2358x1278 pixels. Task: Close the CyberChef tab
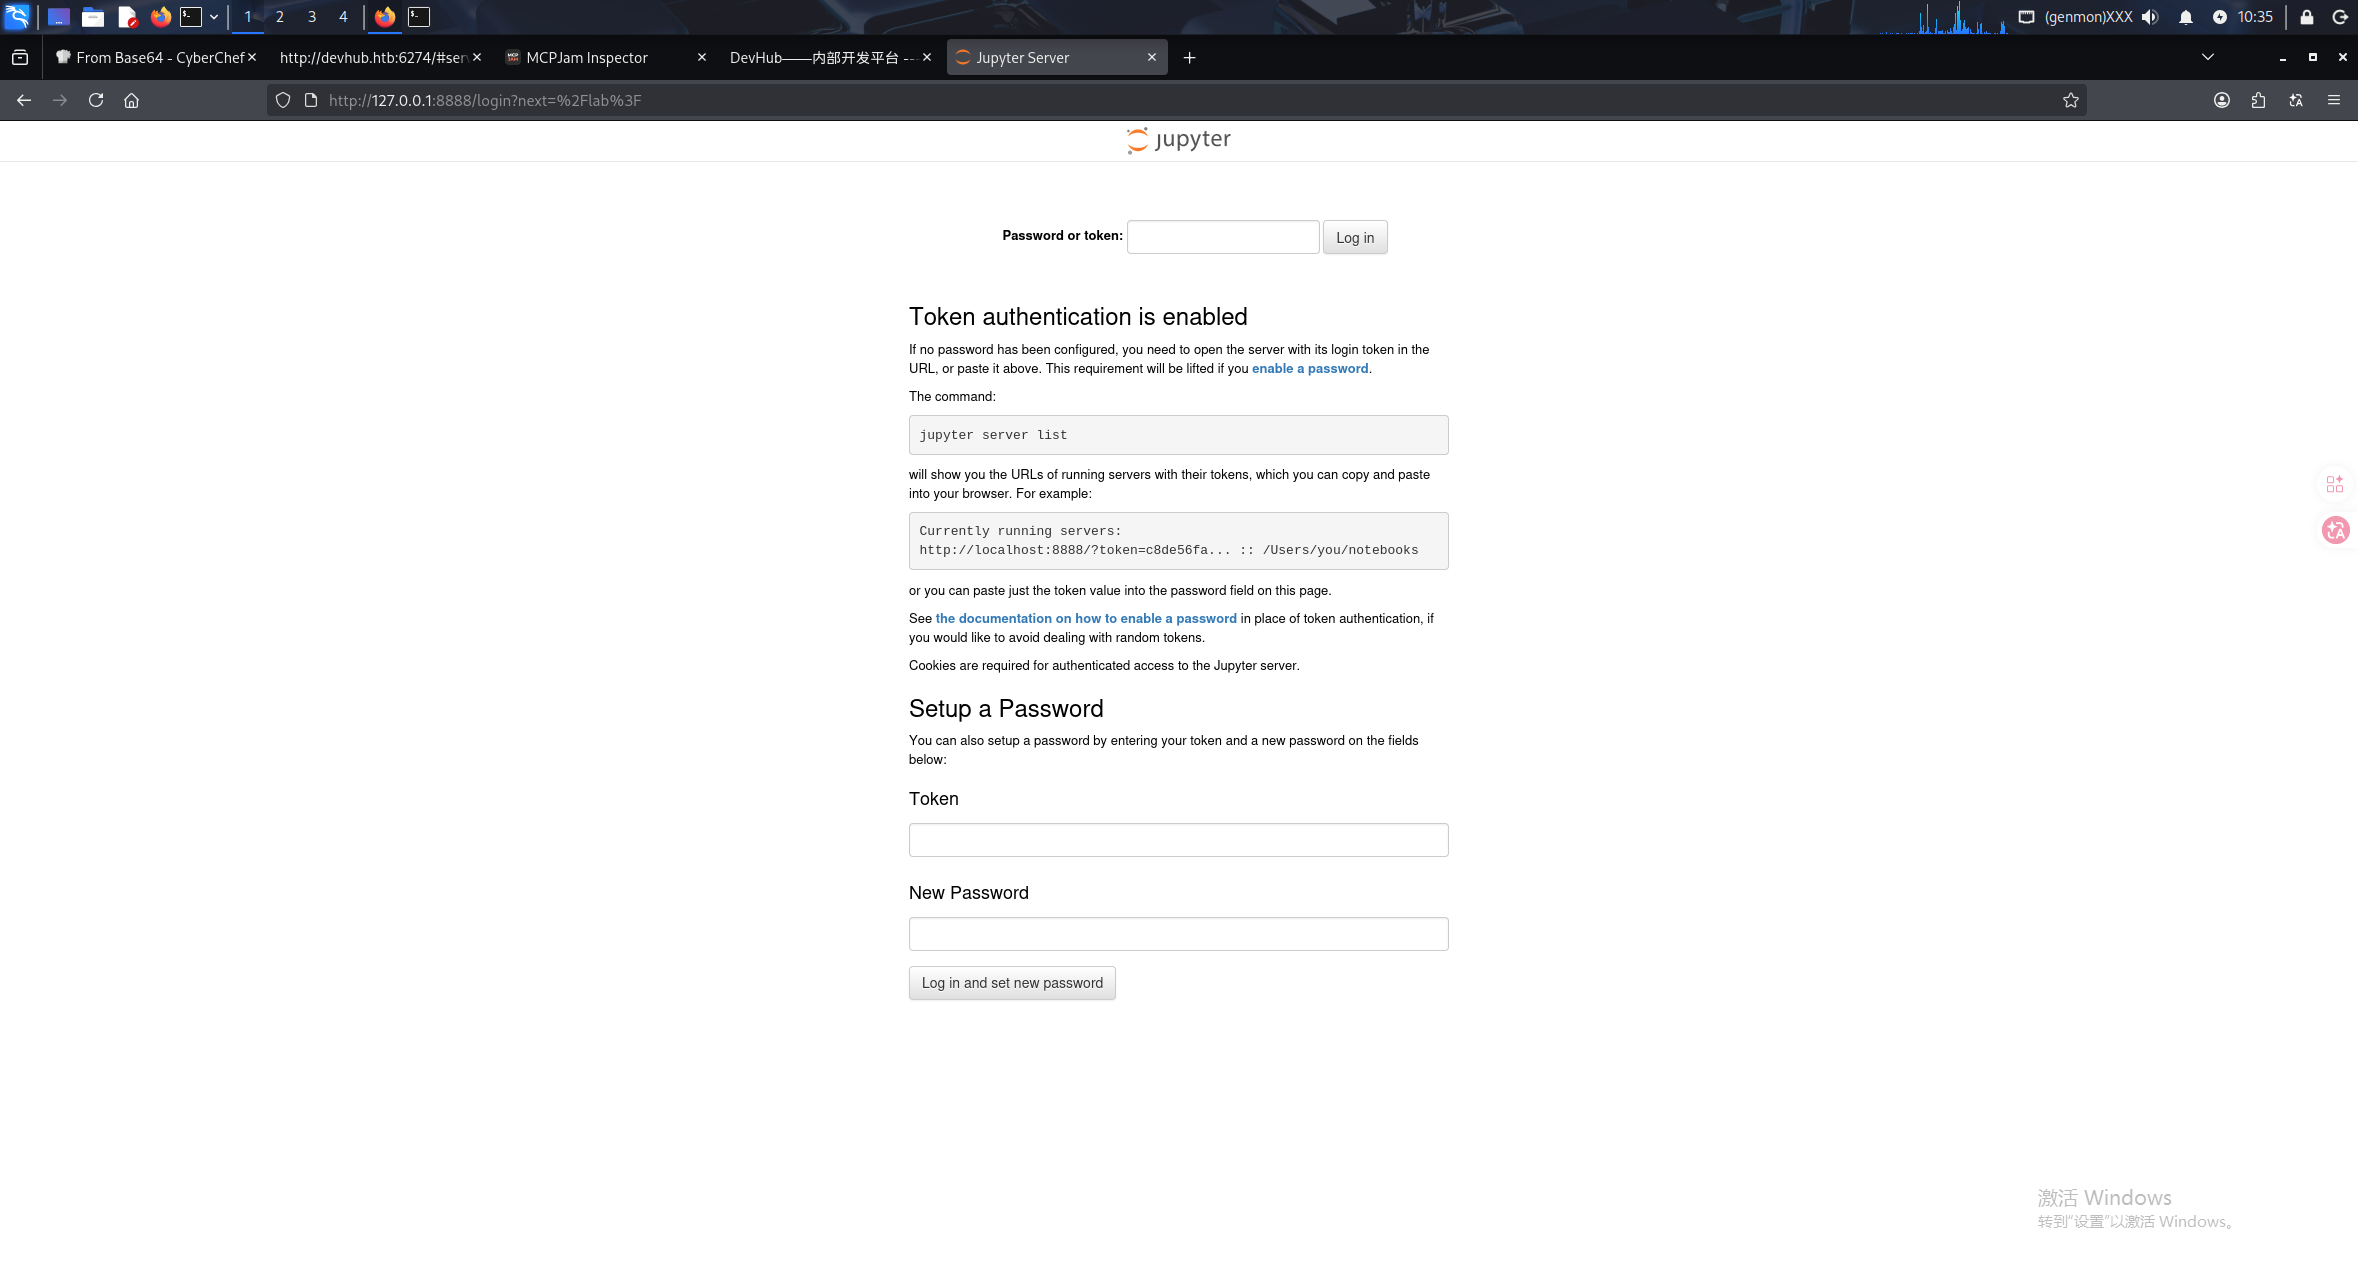click(x=252, y=58)
